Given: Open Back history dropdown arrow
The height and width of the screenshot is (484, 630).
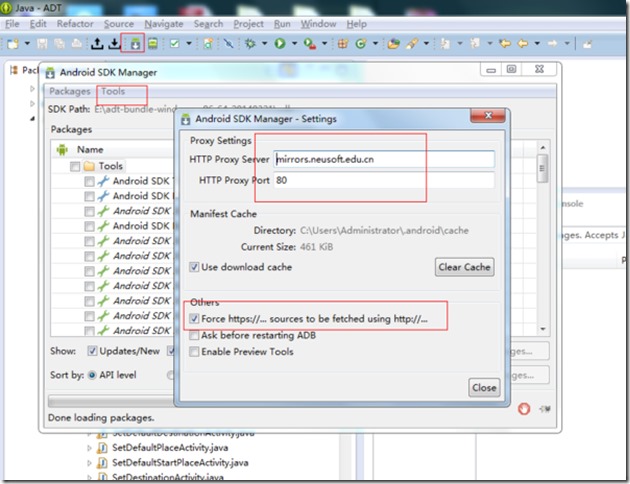Looking at the screenshot, I should (x=537, y=43).
